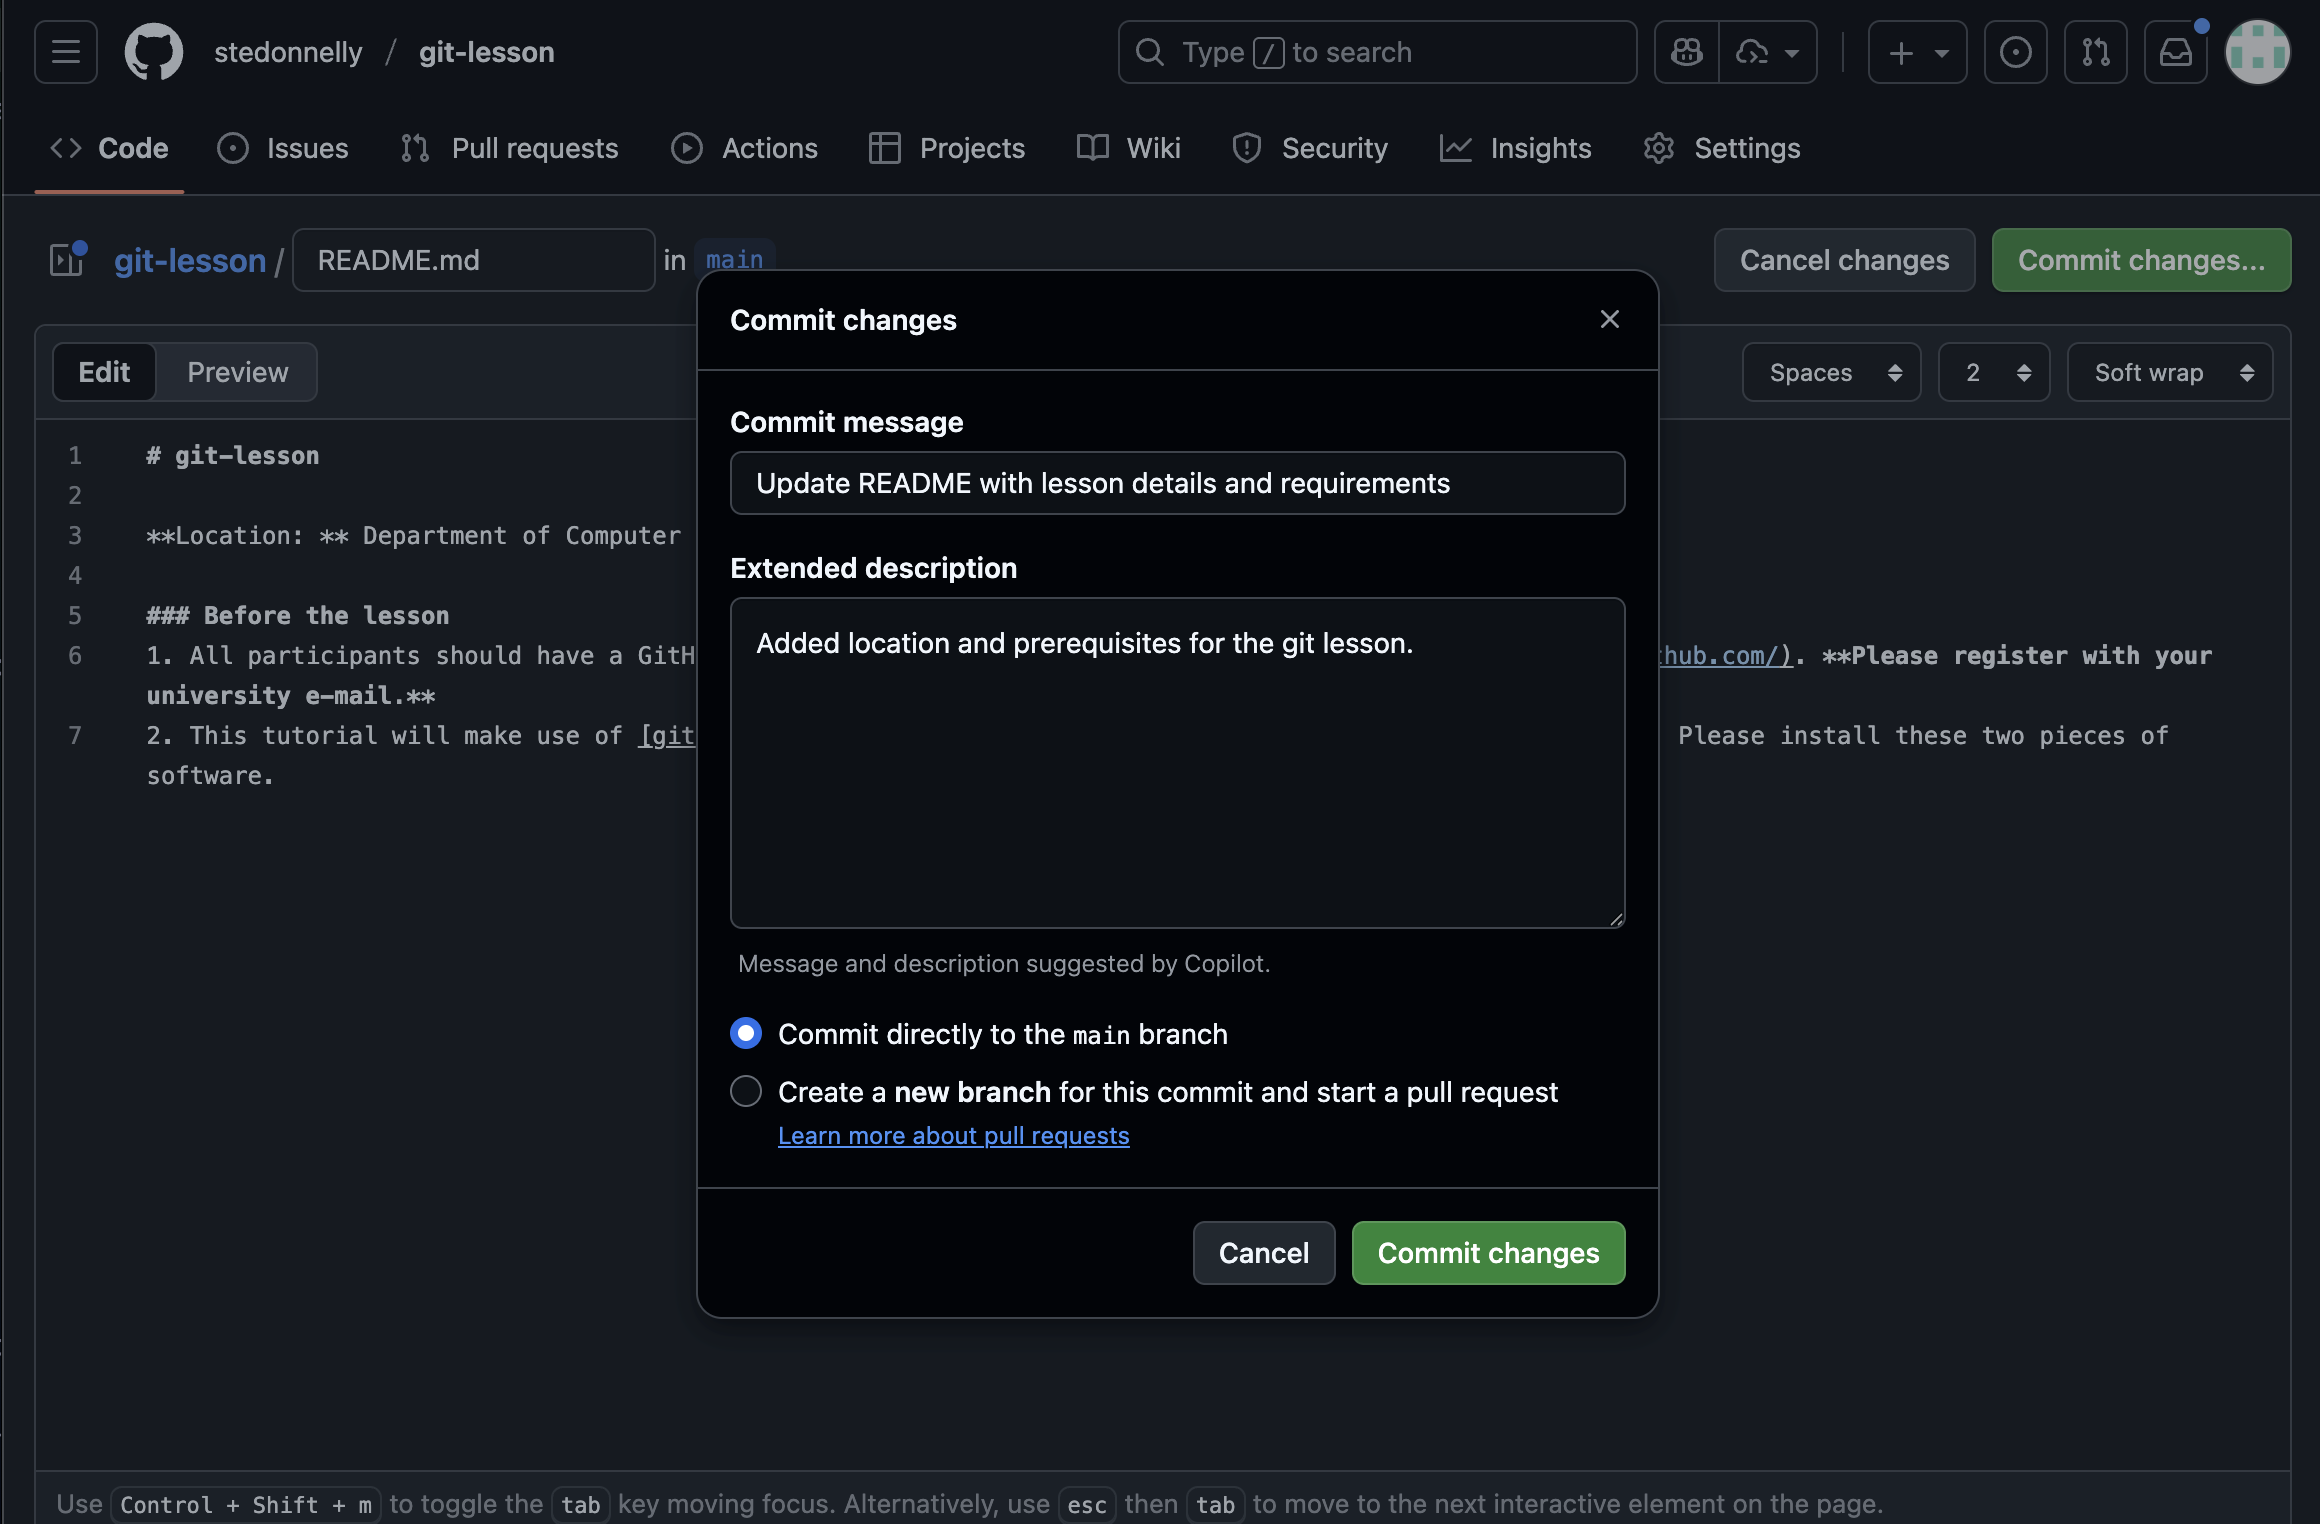2320x1524 pixels.
Task: Select Create a new branch option
Action: point(746,1091)
